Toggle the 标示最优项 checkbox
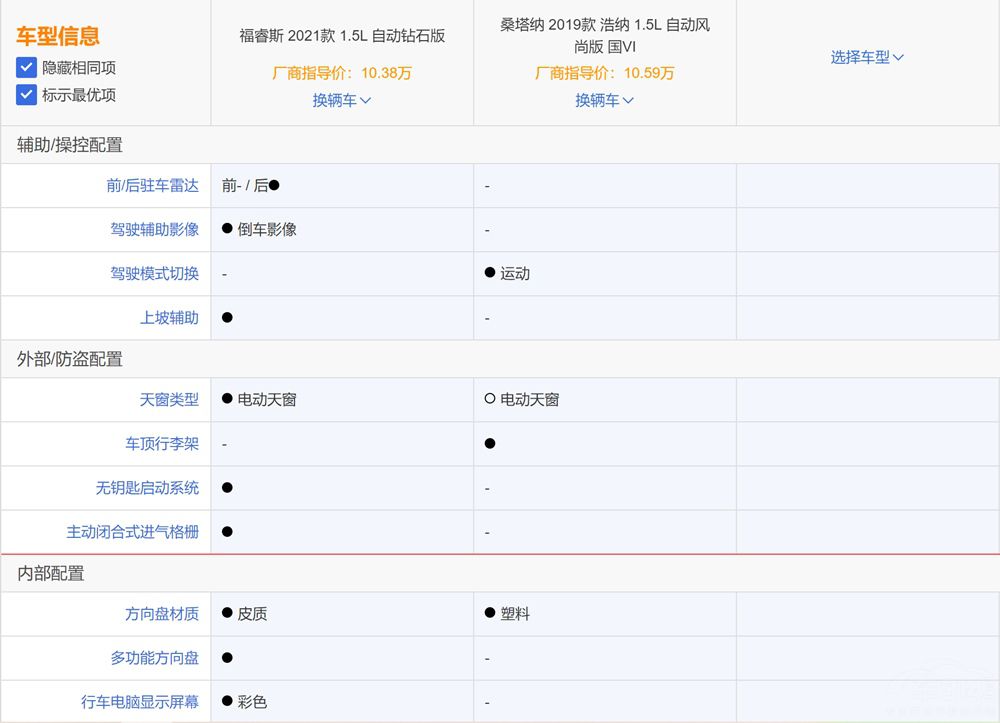 (26, 95)
